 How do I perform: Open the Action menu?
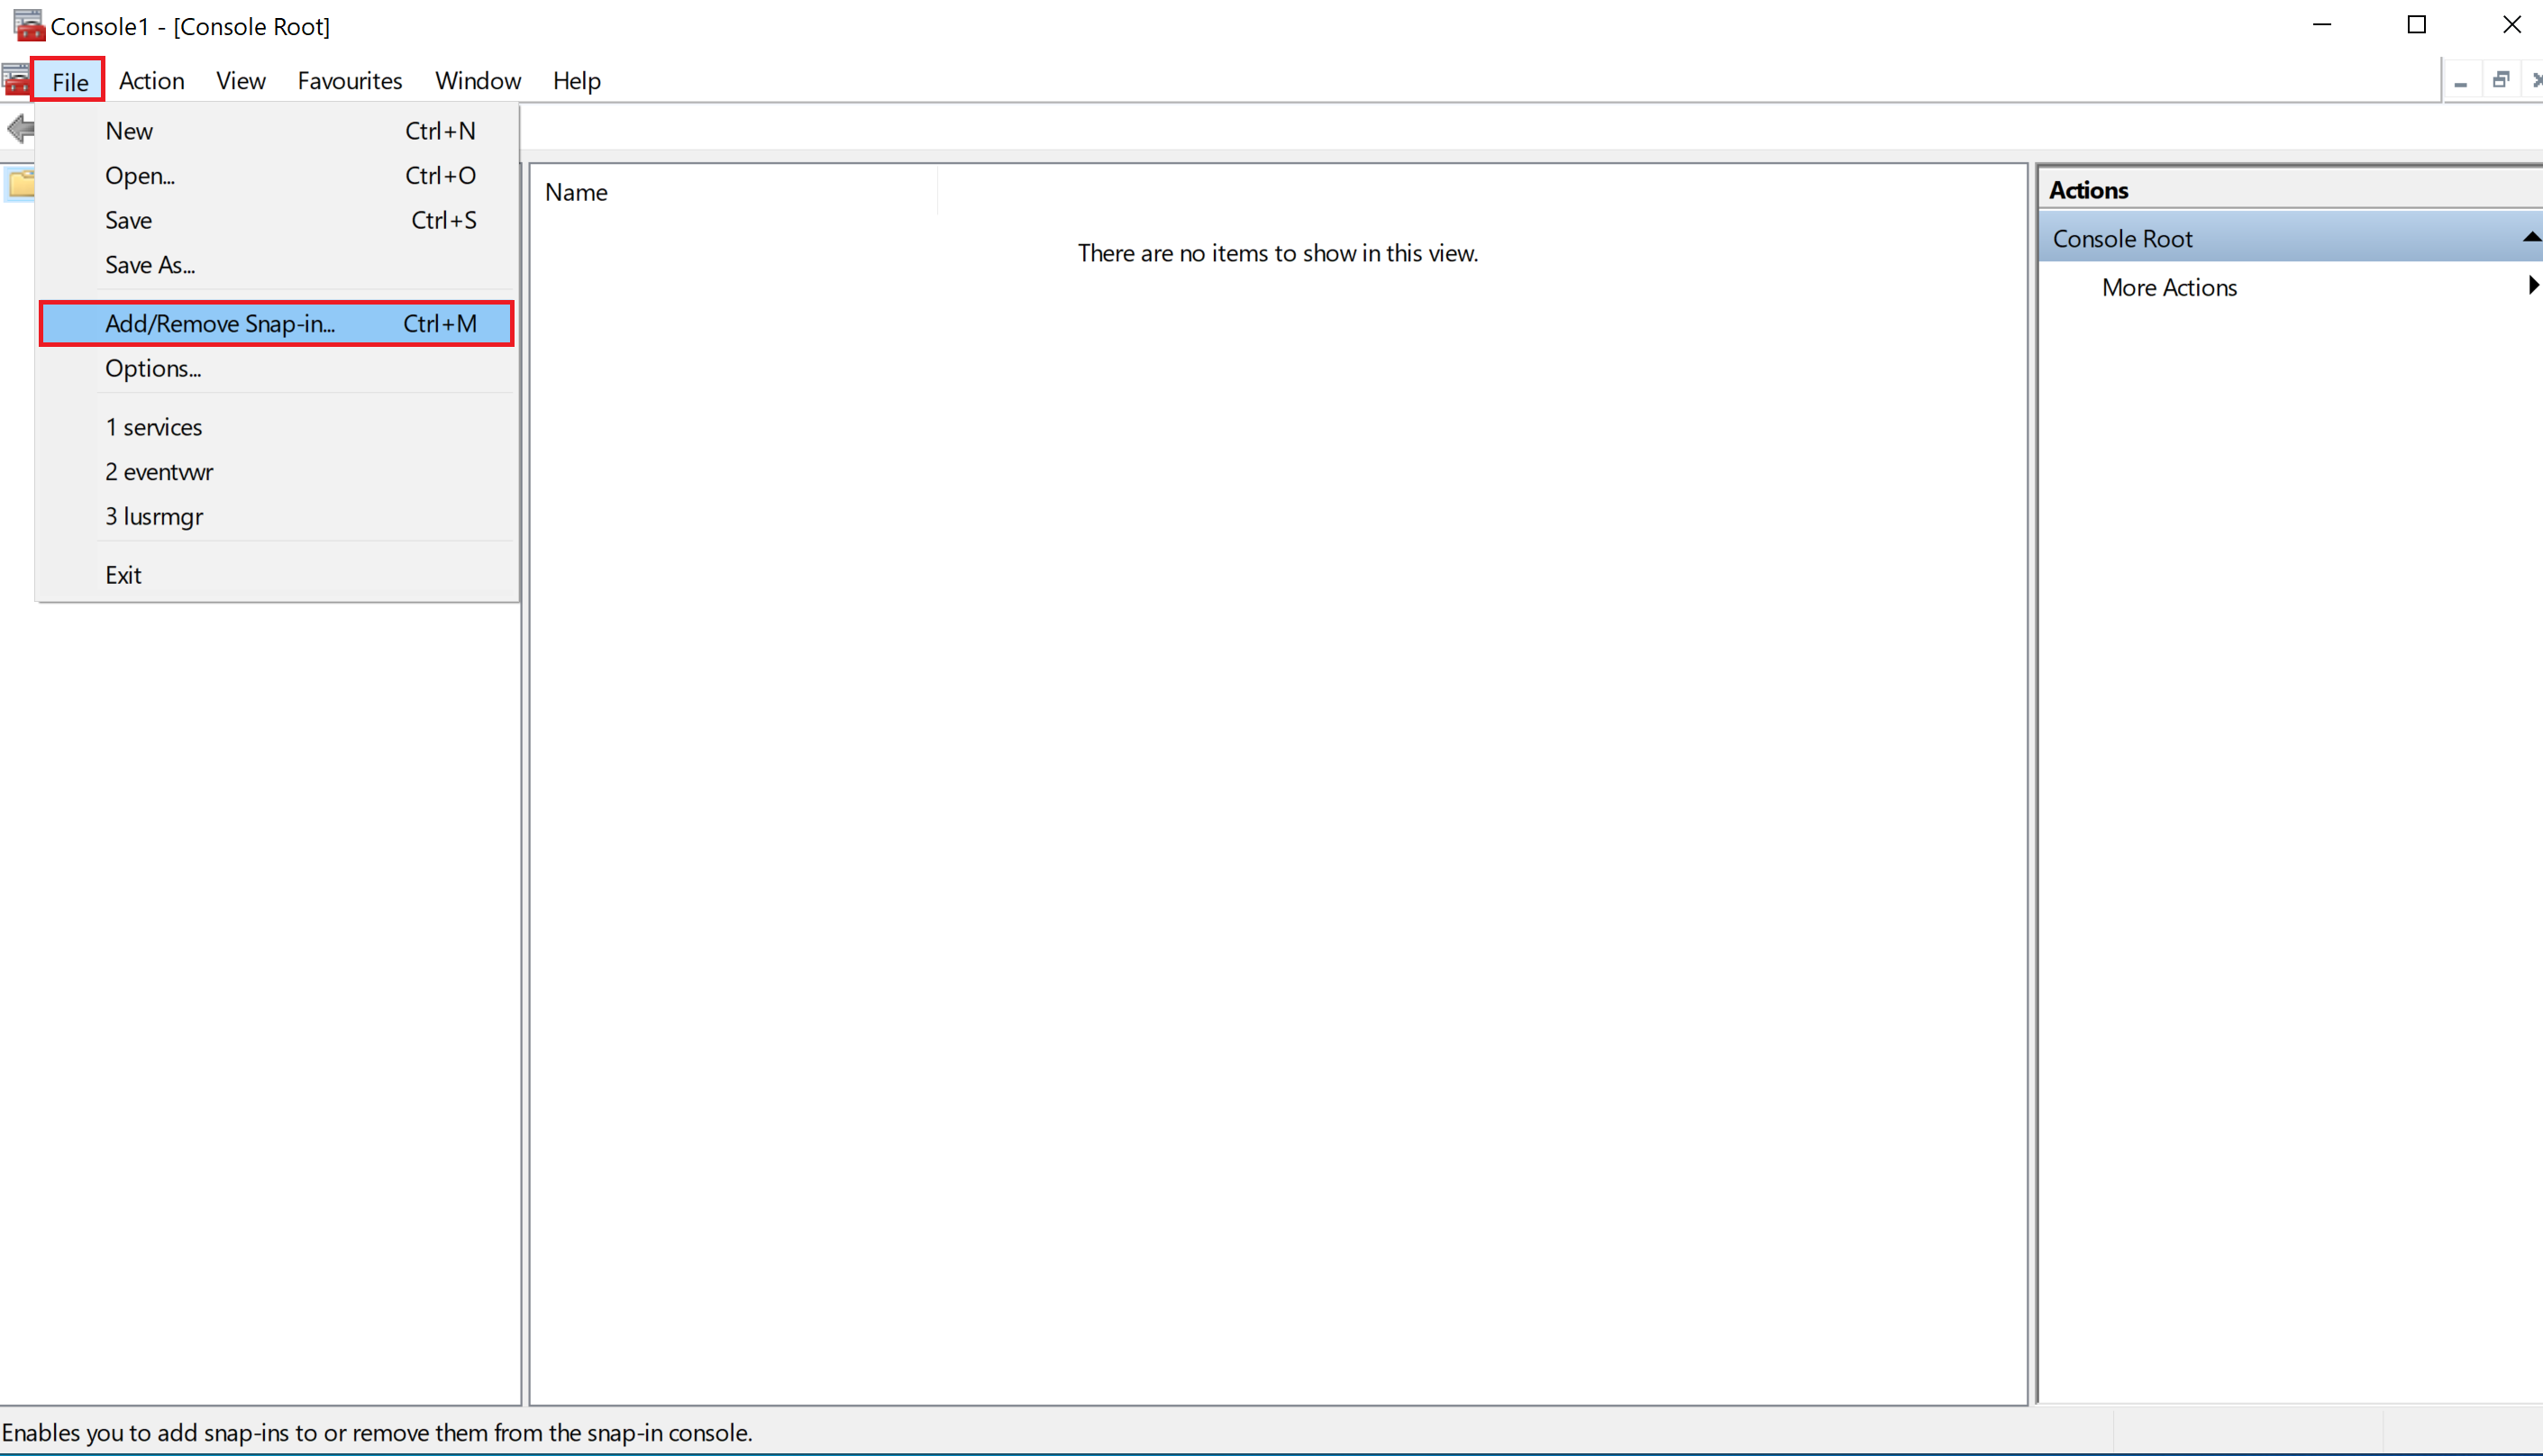tap(151, 81)
